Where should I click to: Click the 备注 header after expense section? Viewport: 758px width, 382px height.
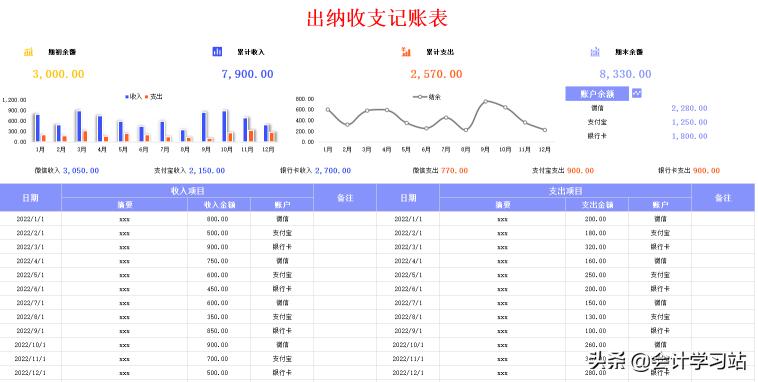click(x=723, y=198)
